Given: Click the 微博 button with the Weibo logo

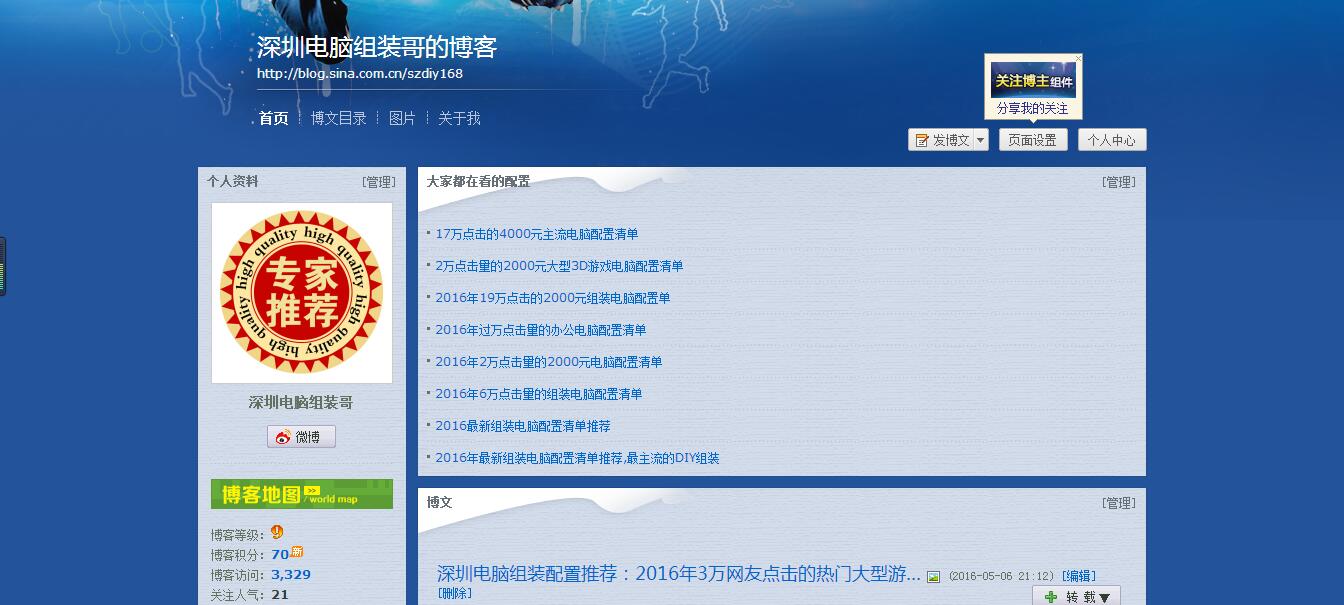Looking at the screenshot, I should point(301,437).
